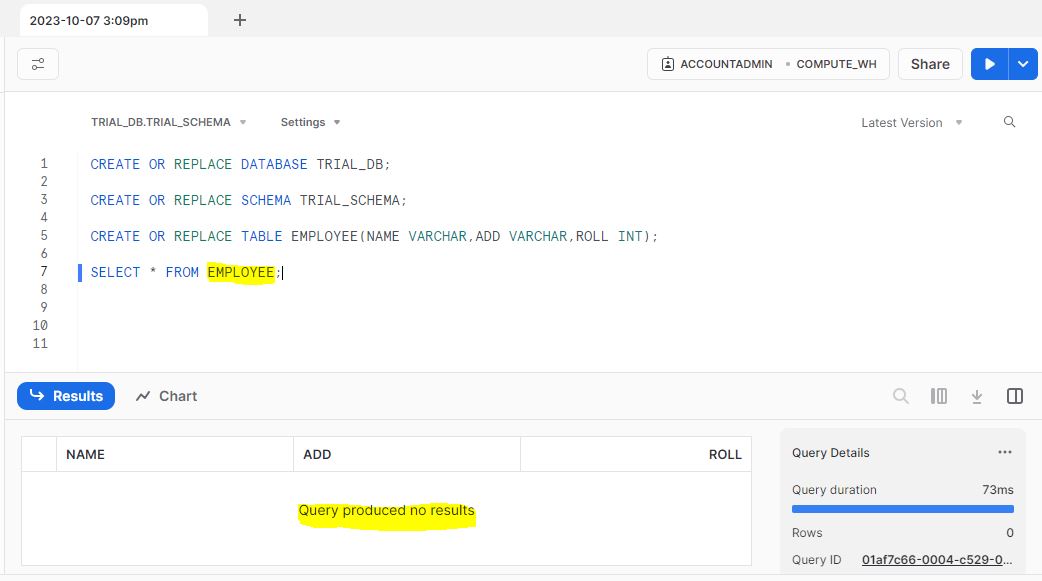Viewport: 1042px width, 581px height.
Task: Expand the Settings dropdown
Action: click(x=310, y=122)
